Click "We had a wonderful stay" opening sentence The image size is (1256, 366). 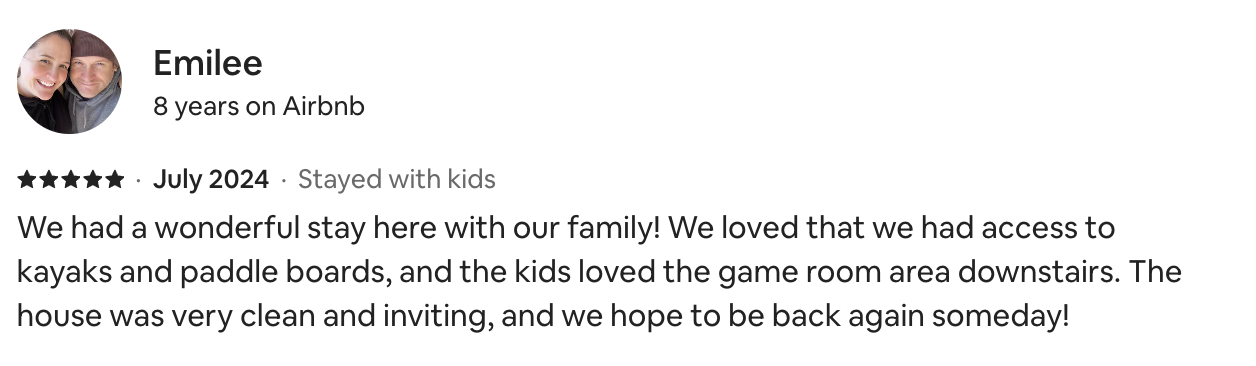point(190,228)
